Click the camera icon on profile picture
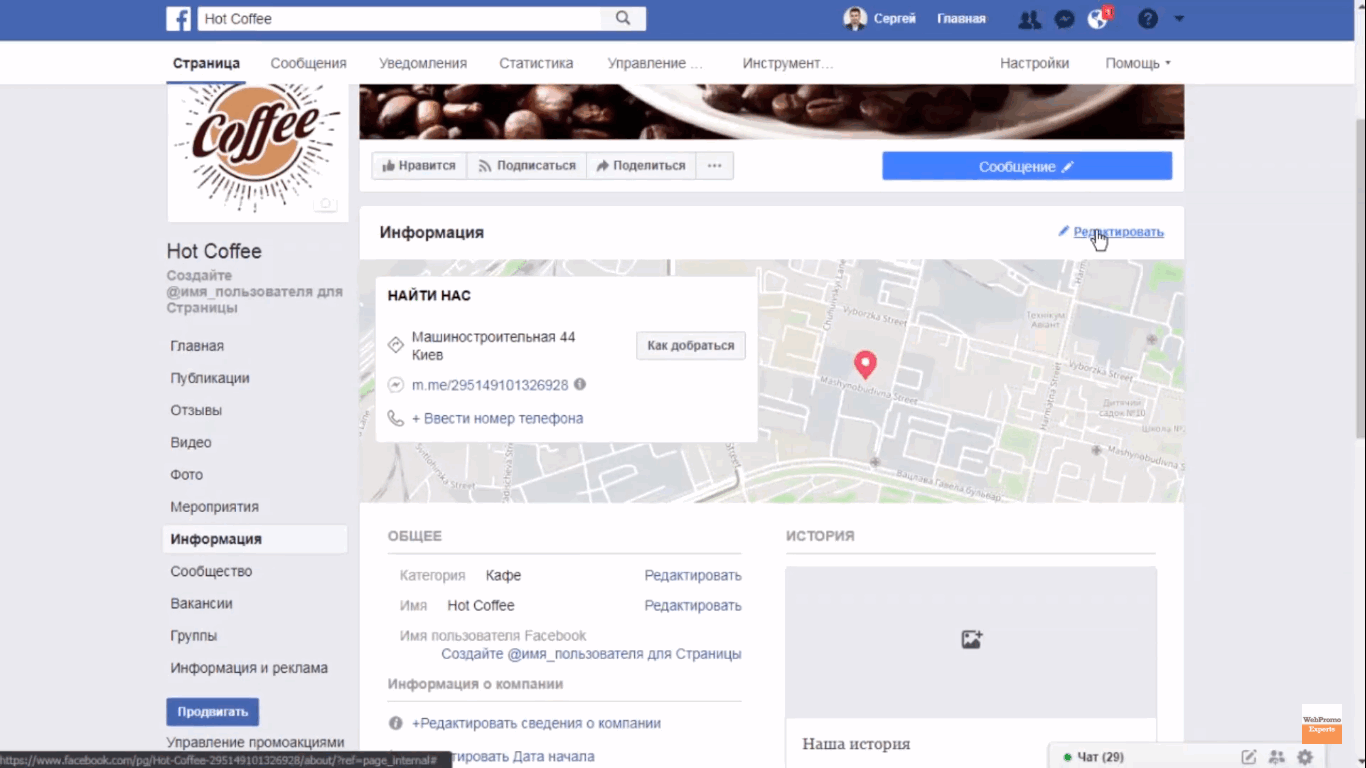The image size is (1366, 768). coord(325,203)
